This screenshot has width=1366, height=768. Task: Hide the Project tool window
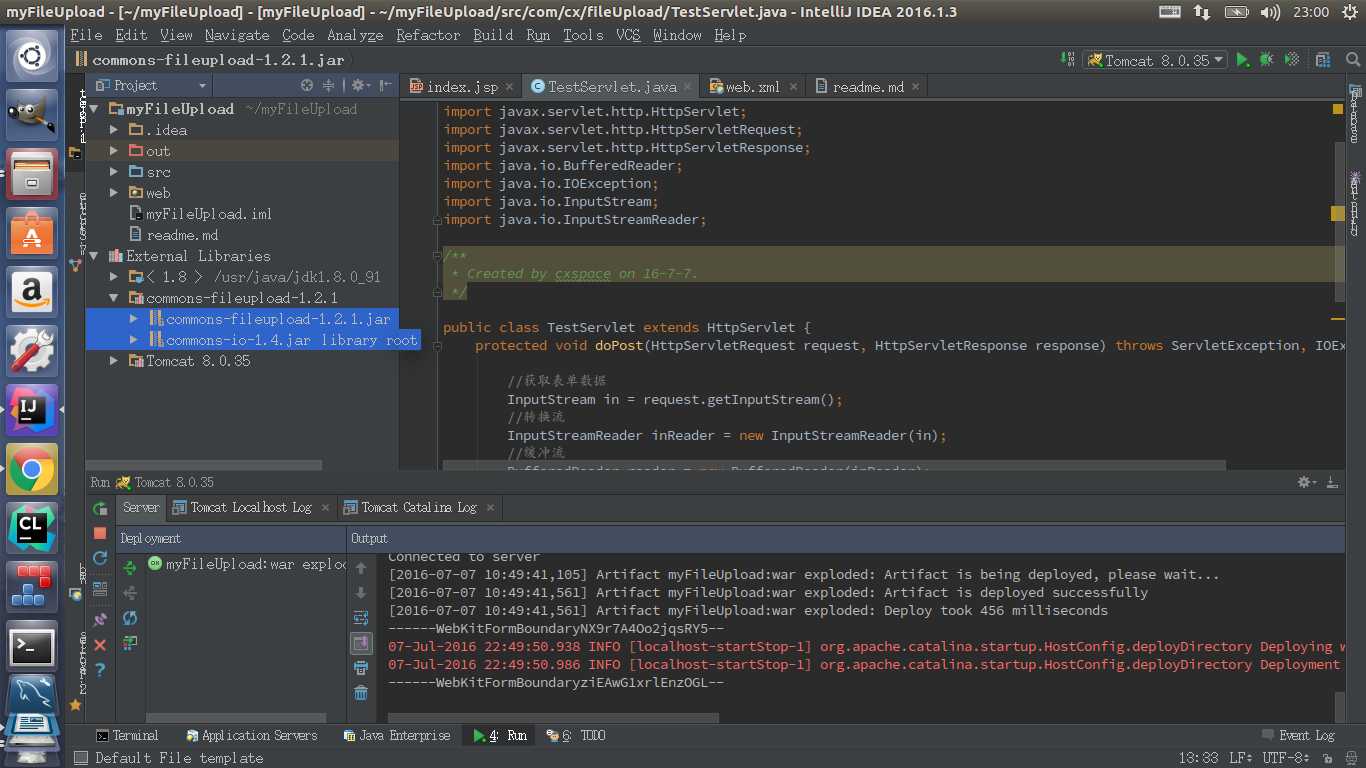(384, 86)
